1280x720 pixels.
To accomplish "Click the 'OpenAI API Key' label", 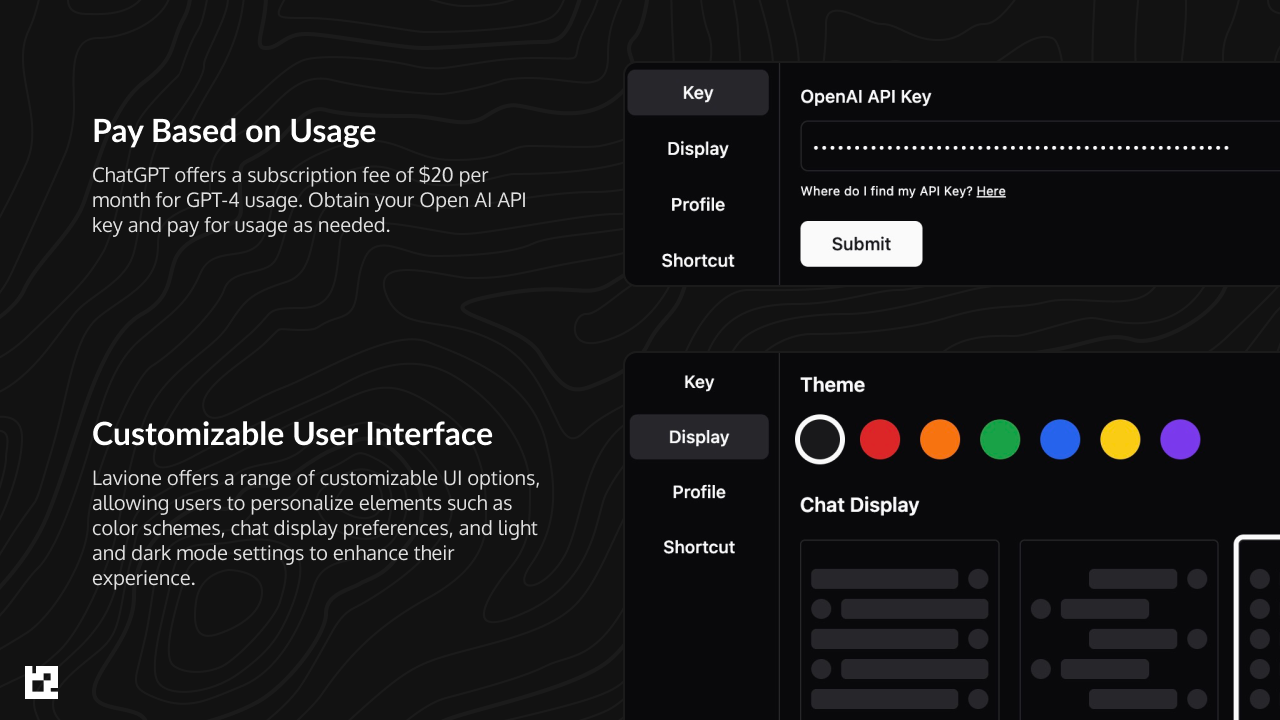I will (x=866, y=97).
